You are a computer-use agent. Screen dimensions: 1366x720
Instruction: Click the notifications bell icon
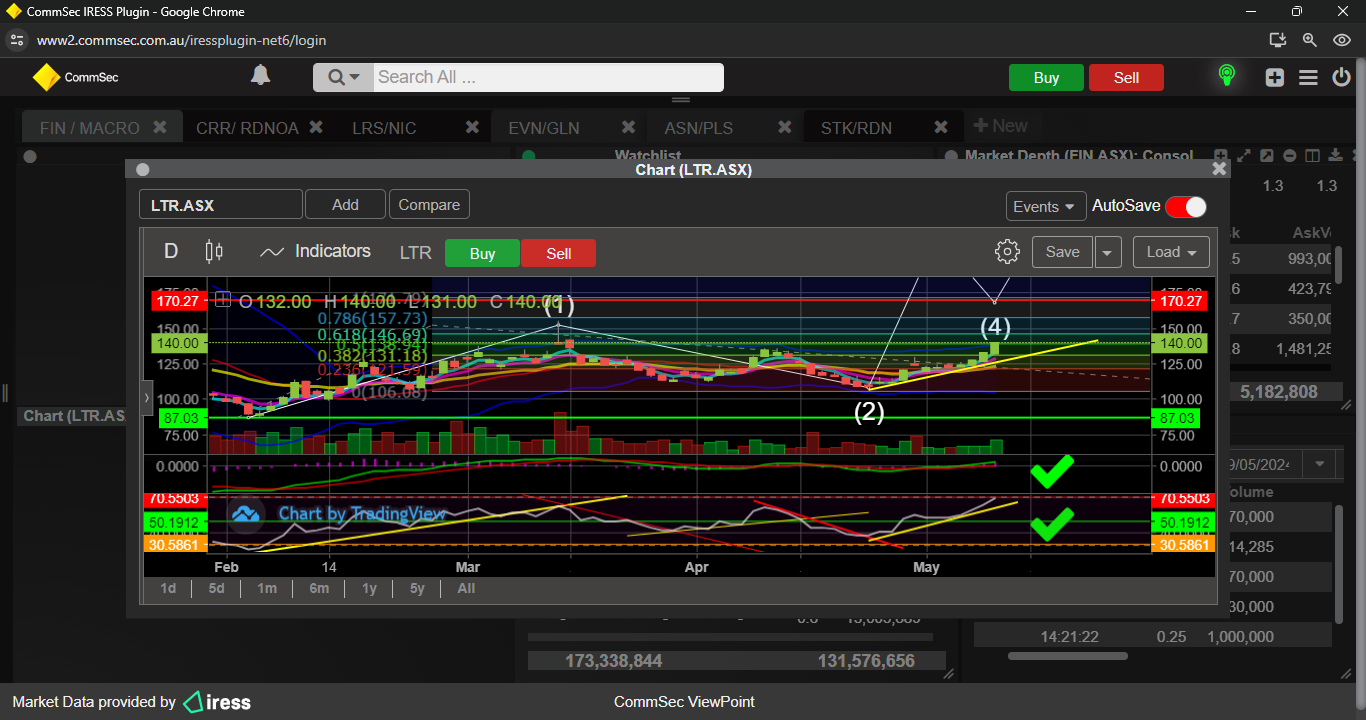coord(260,76)
